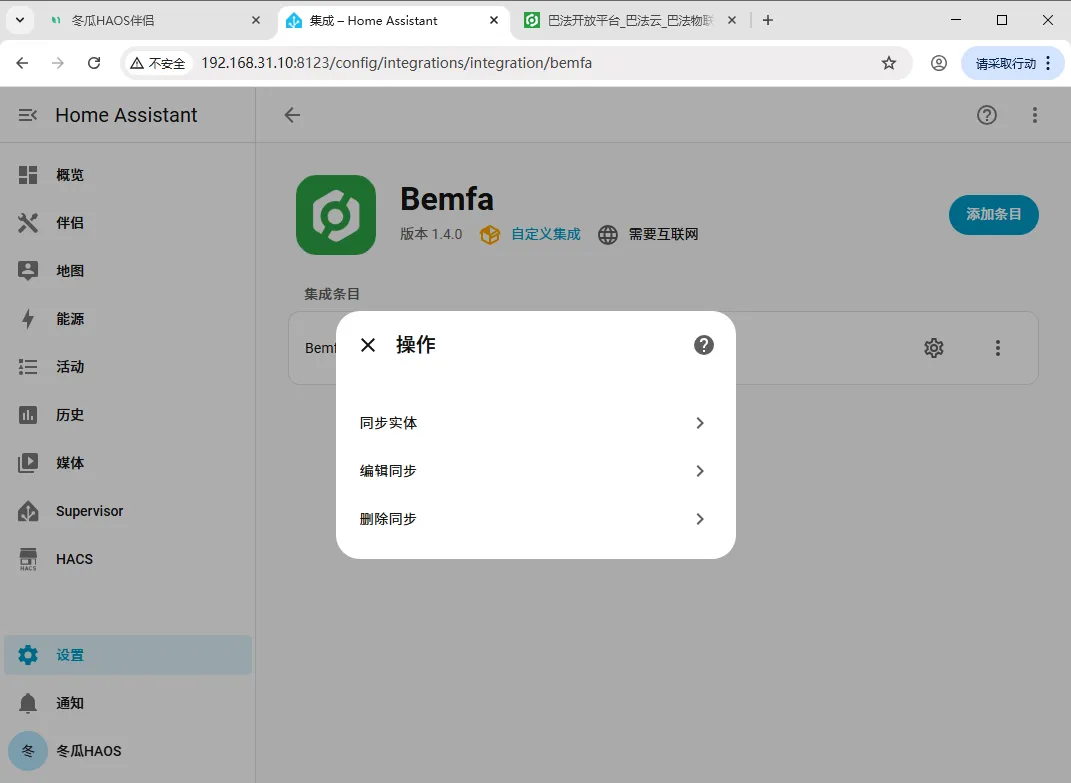The height and width of the screenshot is (783, 1071).
Task: Open integration page help icon
Action: coord(986,115)
